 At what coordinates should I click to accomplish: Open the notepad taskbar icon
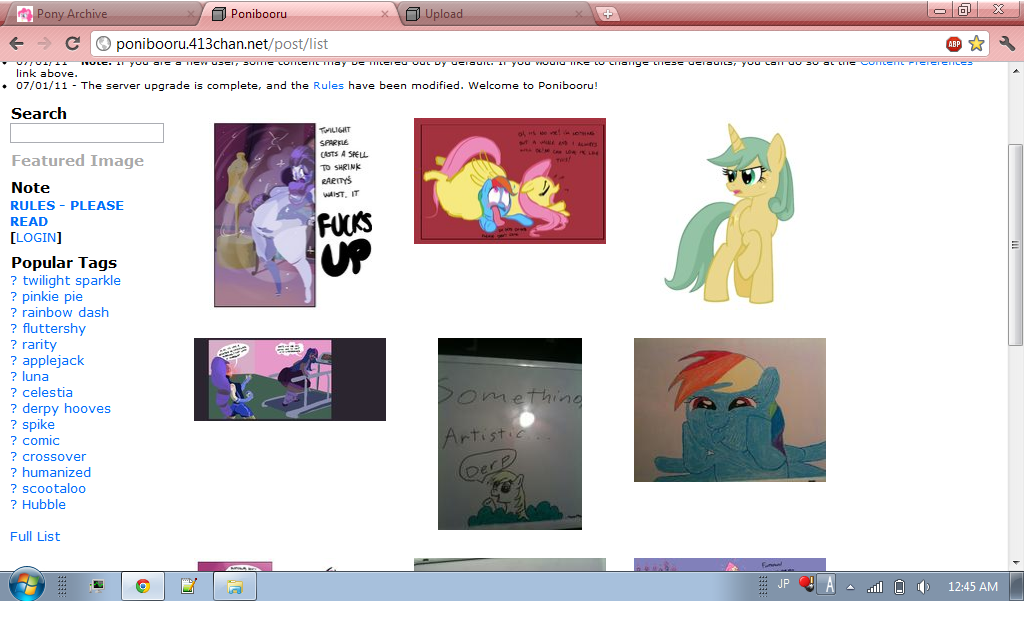click(189, 586)
